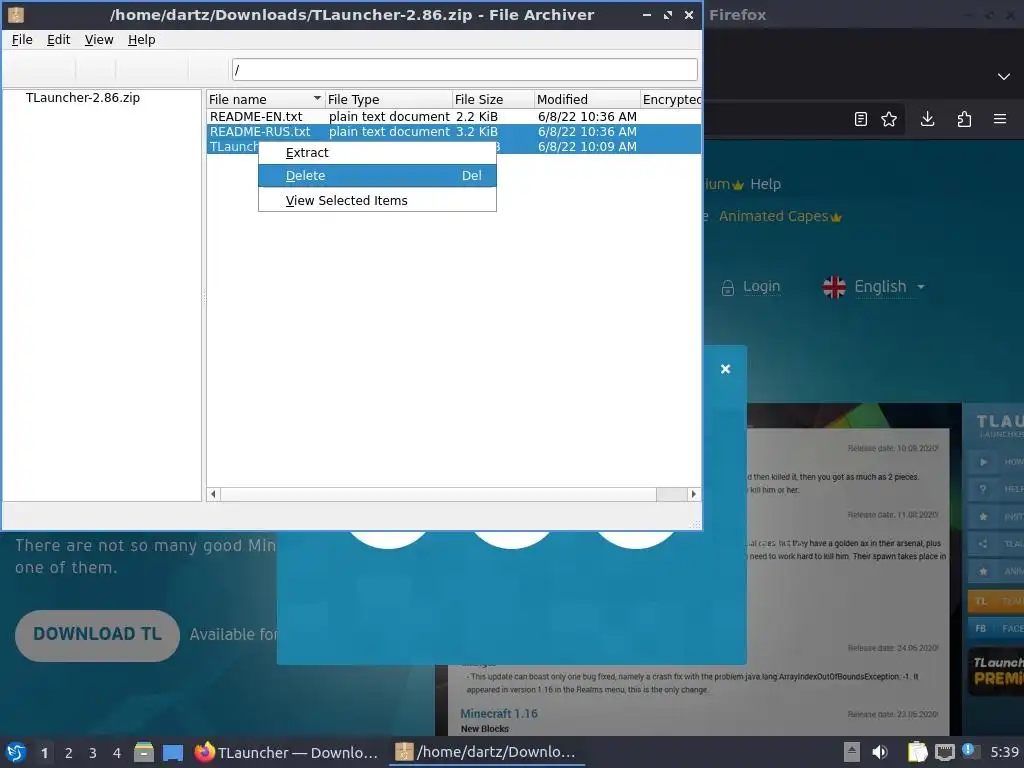Switch to TLauncher Firefox taskbar entry
The width and height of the screenshot is (1024, 768).
[x=287, y=752]
